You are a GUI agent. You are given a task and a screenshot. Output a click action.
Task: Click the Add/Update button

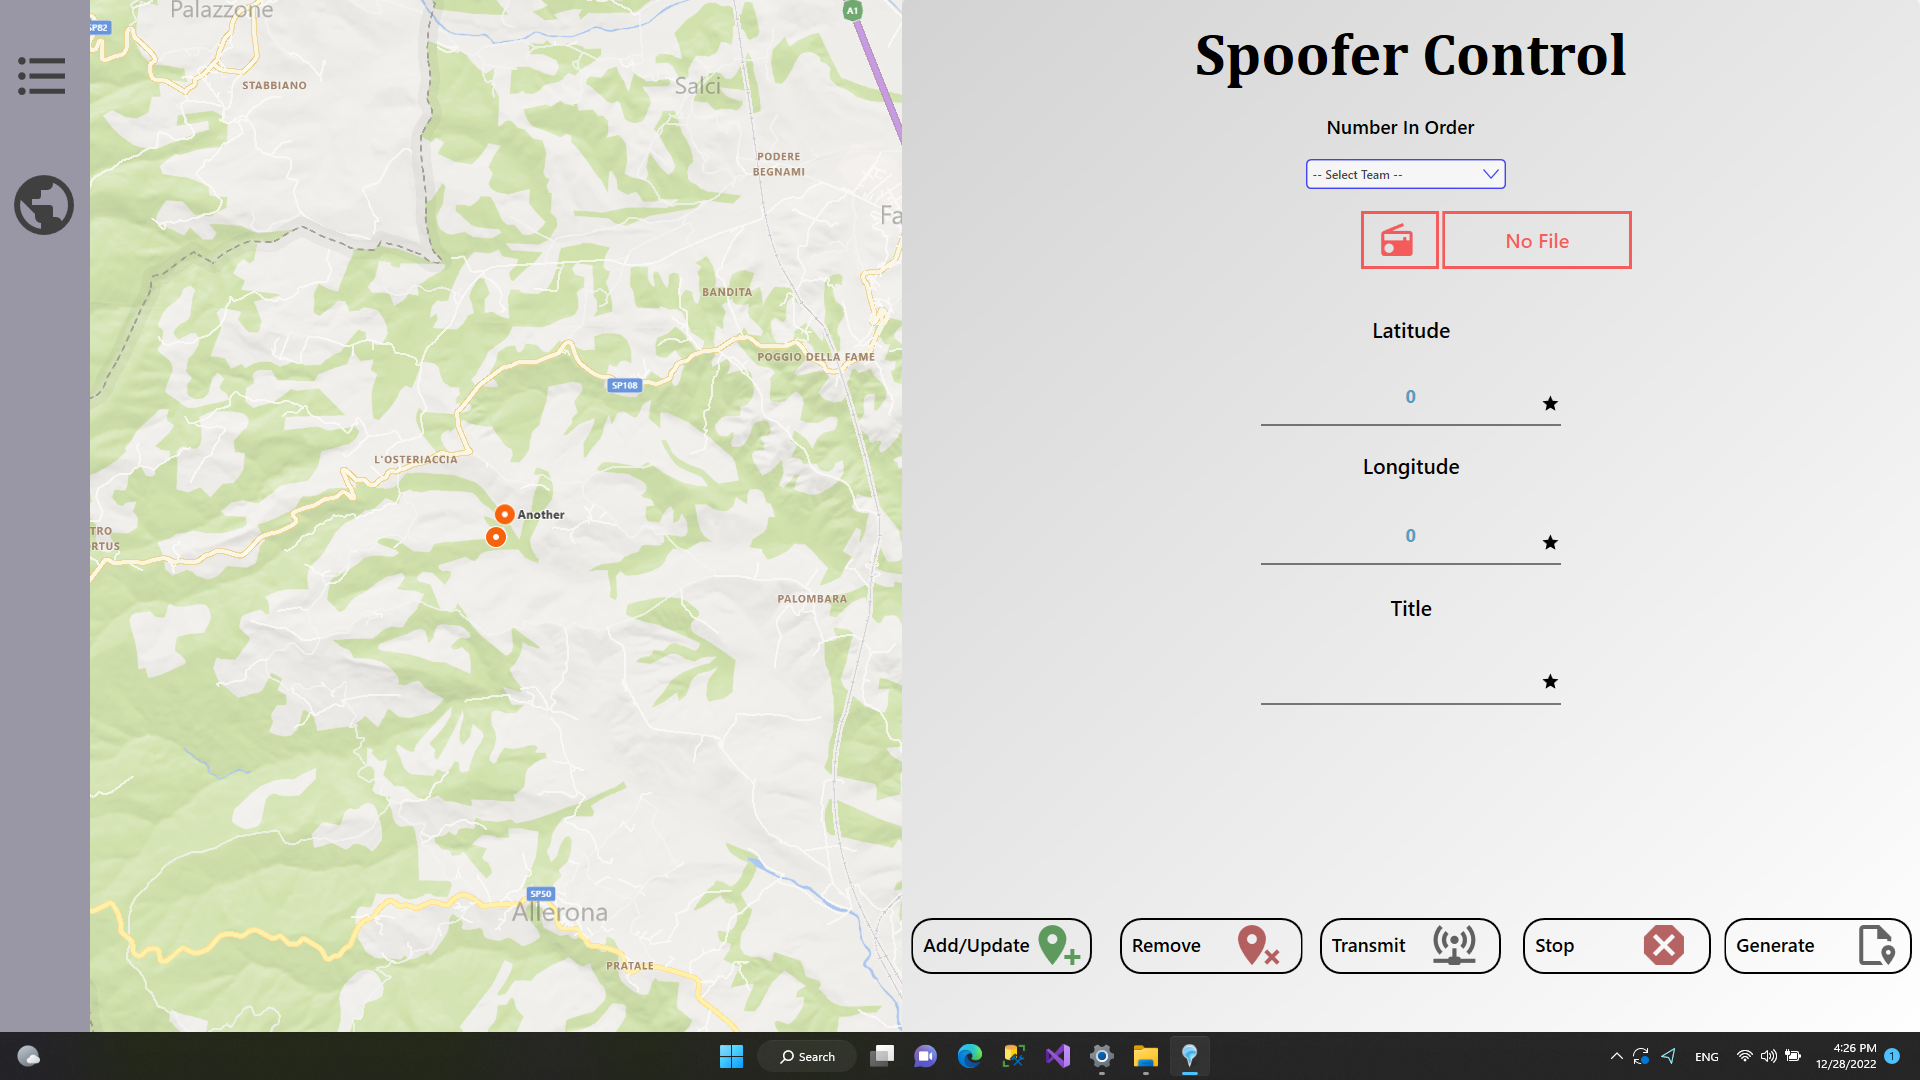tap(1001, 945)
